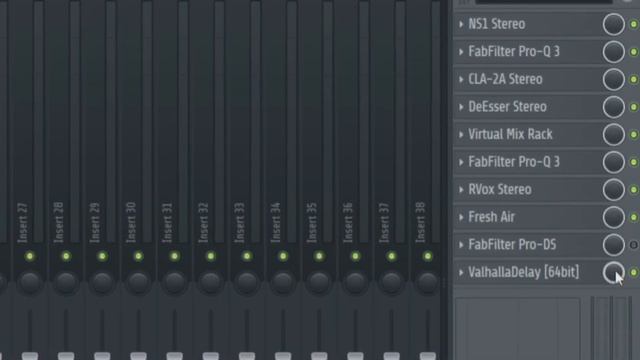Mute Insert 30 with its green light
The image size is (640, 360).
pyautogui.click(x=138, y=256)
